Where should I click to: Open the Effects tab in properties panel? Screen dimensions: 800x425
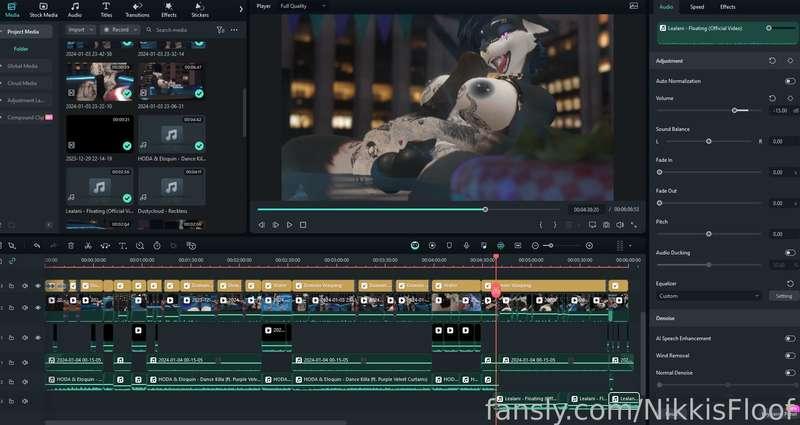(x=728, y=7)
